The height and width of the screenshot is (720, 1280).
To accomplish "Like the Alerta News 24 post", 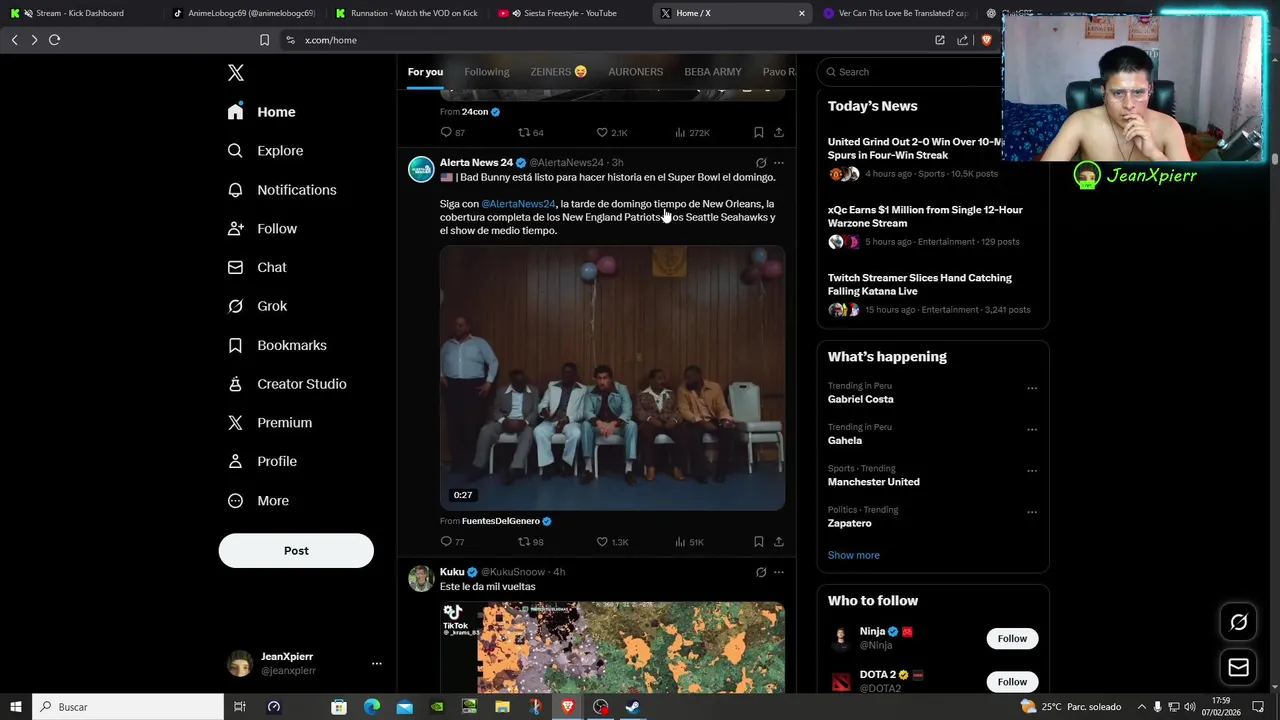I will (602, 542).
